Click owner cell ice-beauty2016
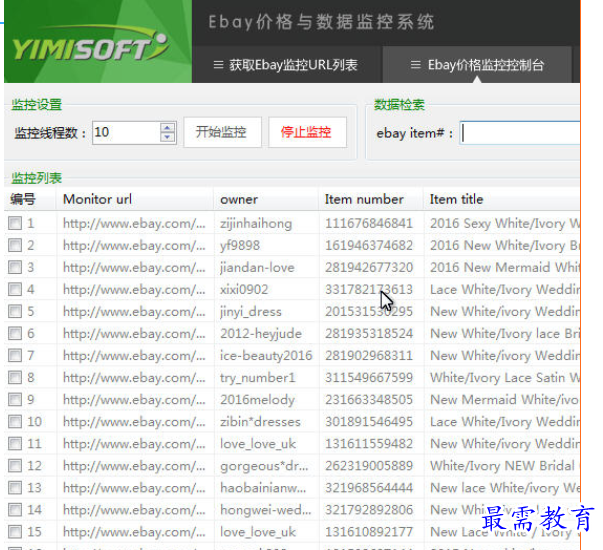The width and height of the screenshot is (603, 550). (266, 356)
